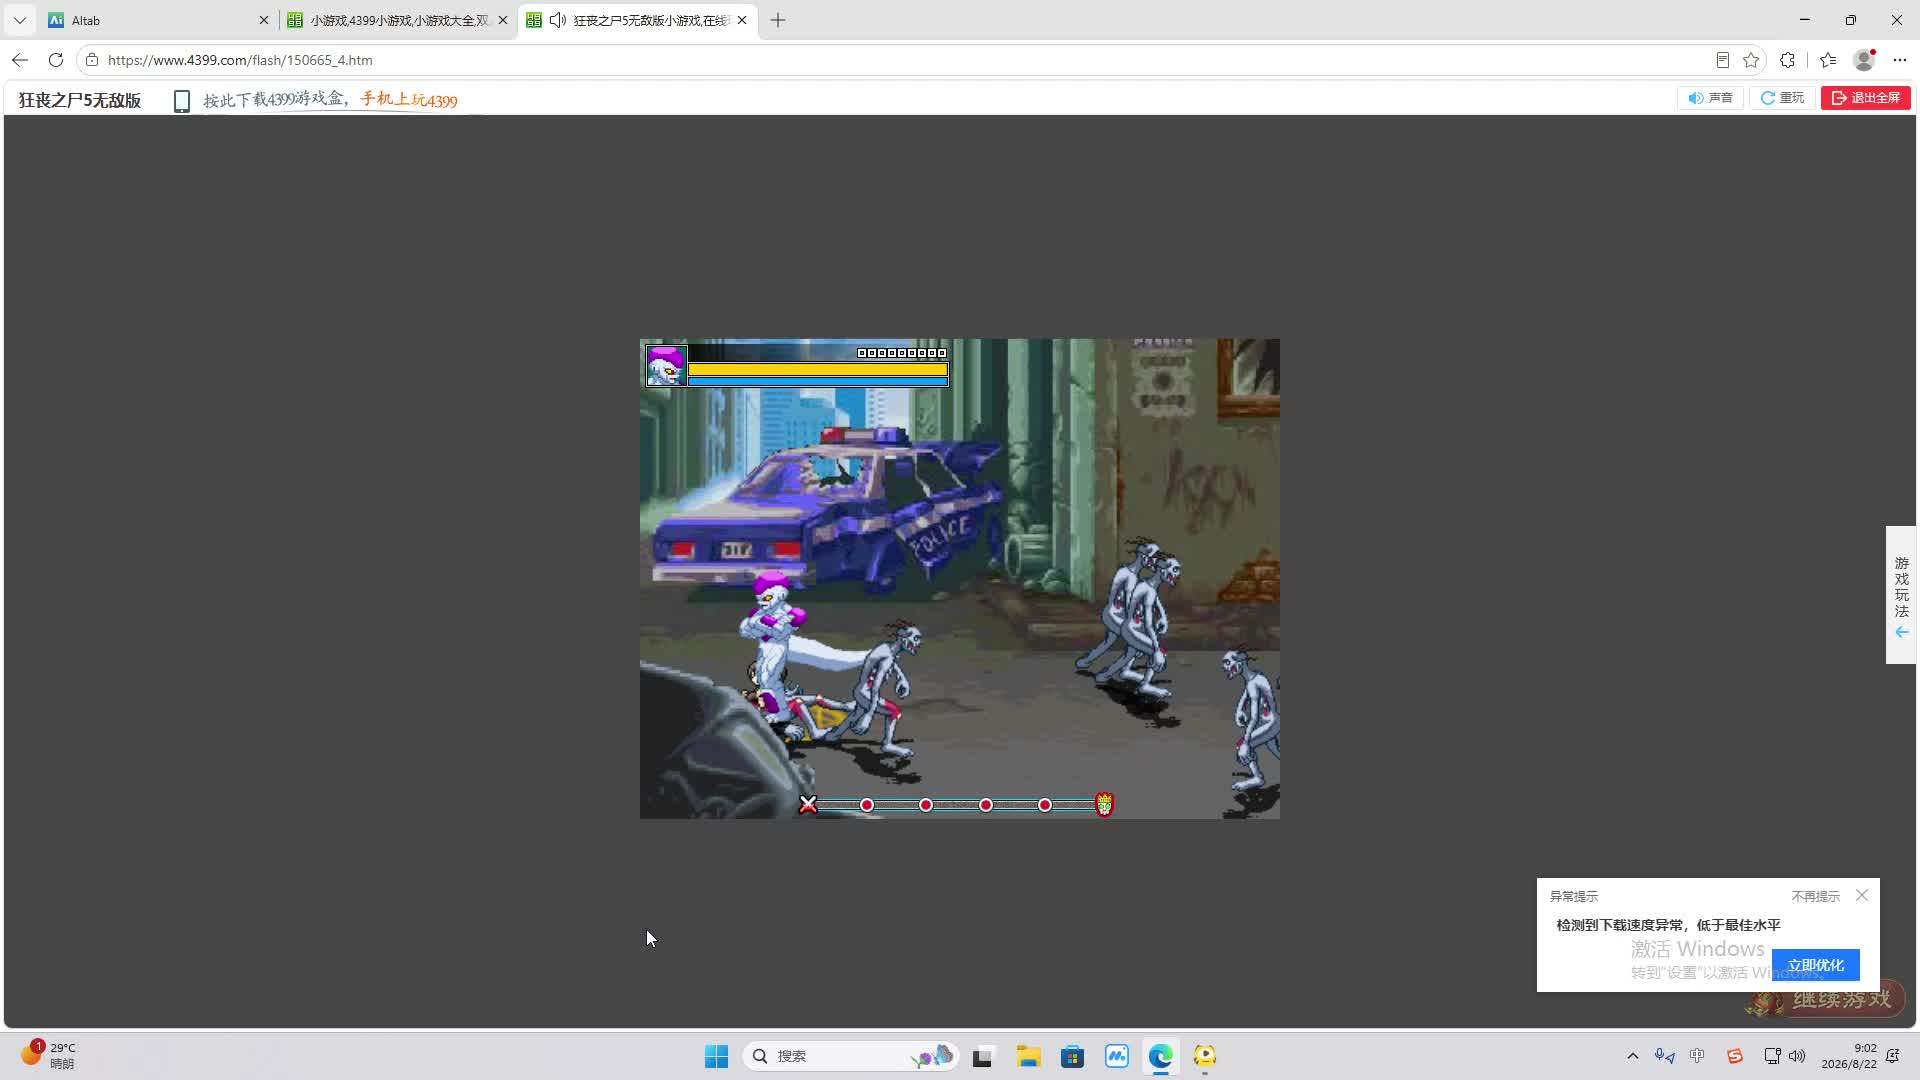Open the notification center bell icon
This screenshot has height=1080, width=1920.
[1892, 1056]
